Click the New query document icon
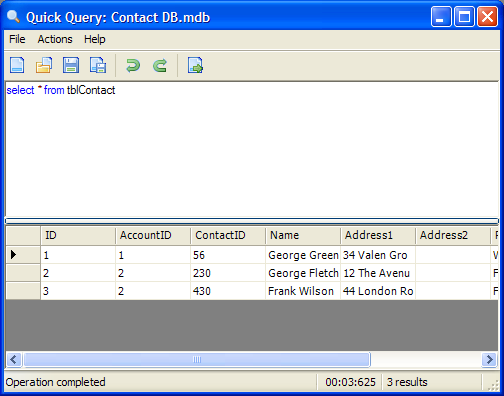This screenshot has height=396, width=504. (17, 65)
